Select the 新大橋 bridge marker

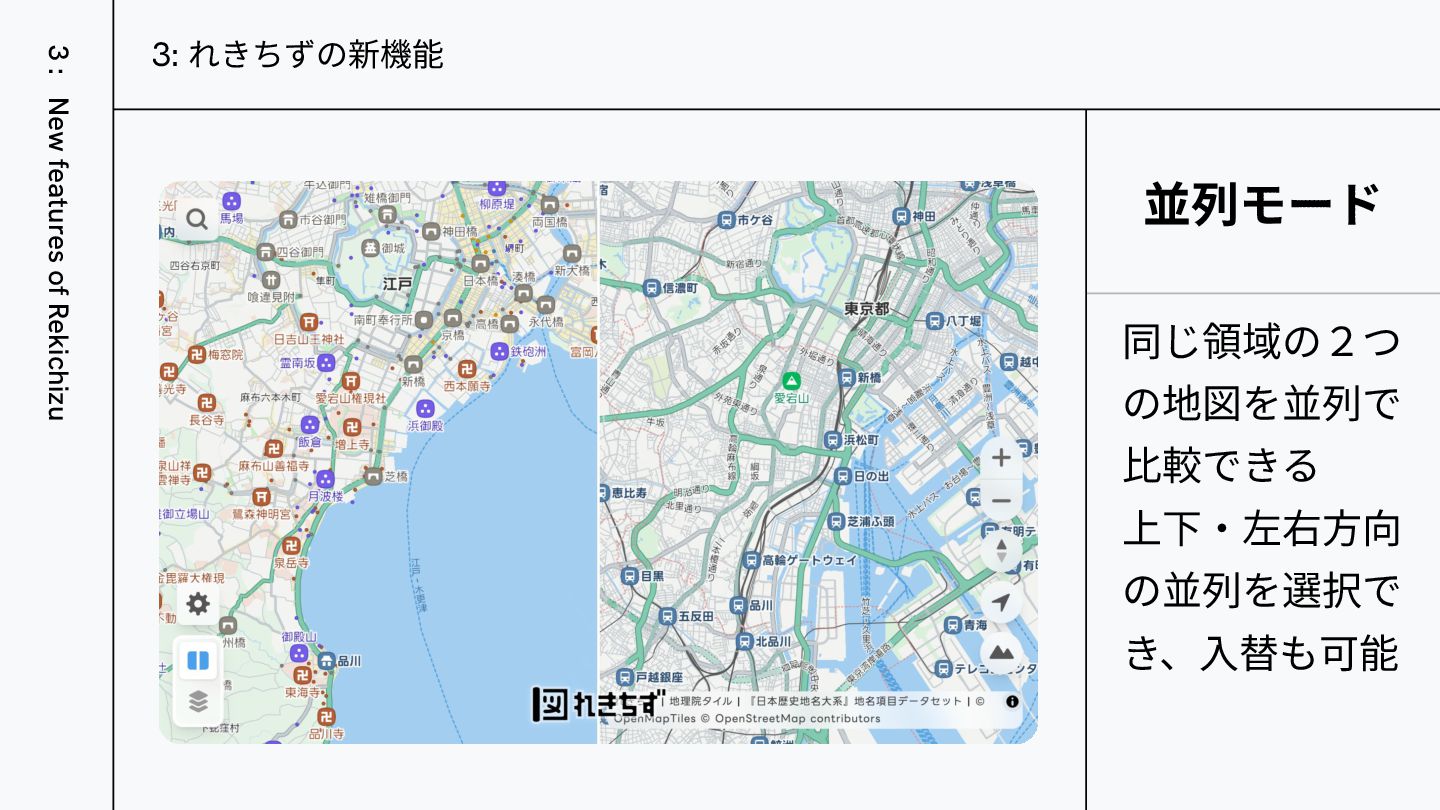[x=571, y=254]
